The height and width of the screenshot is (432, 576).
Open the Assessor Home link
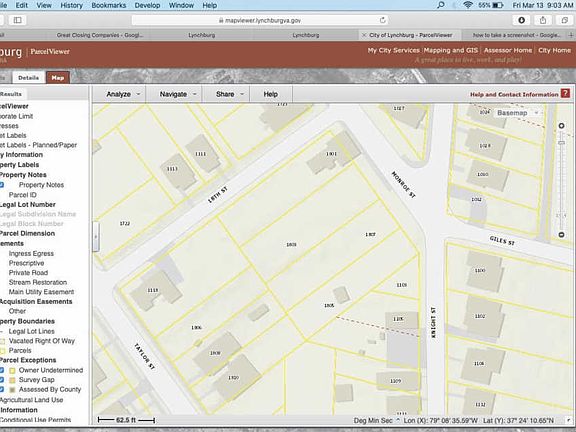508,50
